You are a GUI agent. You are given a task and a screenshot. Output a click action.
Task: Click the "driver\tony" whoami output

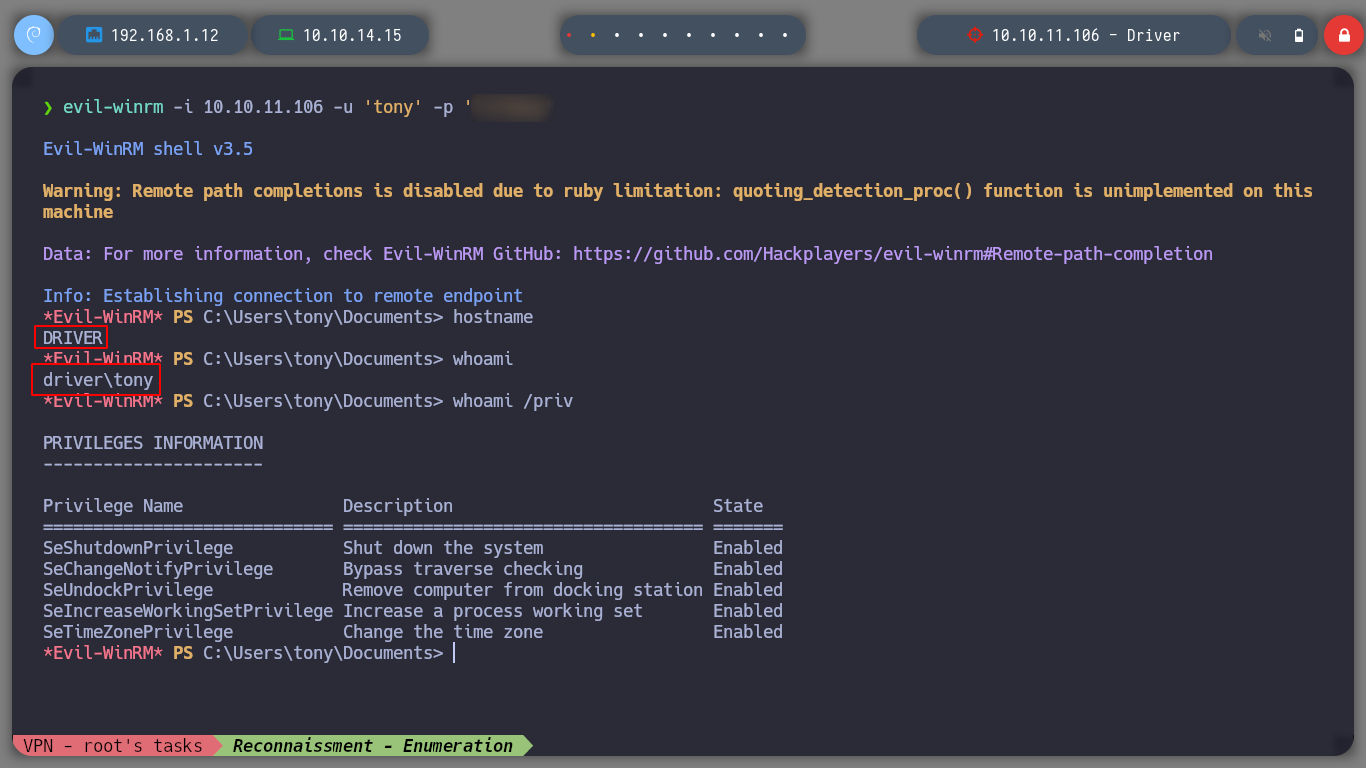pyautogui.click(x=98, y=380)
